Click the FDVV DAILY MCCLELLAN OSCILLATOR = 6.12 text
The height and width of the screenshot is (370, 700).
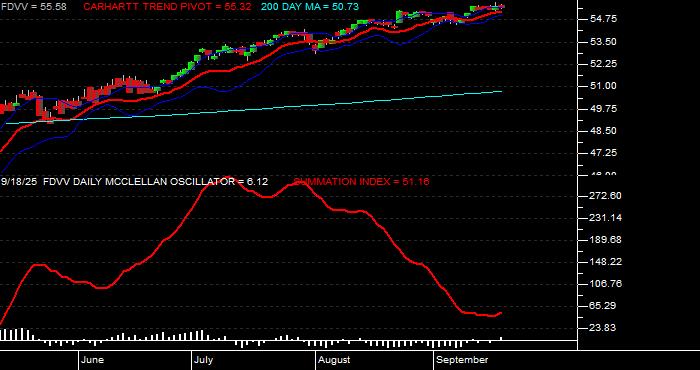point(156,182)
